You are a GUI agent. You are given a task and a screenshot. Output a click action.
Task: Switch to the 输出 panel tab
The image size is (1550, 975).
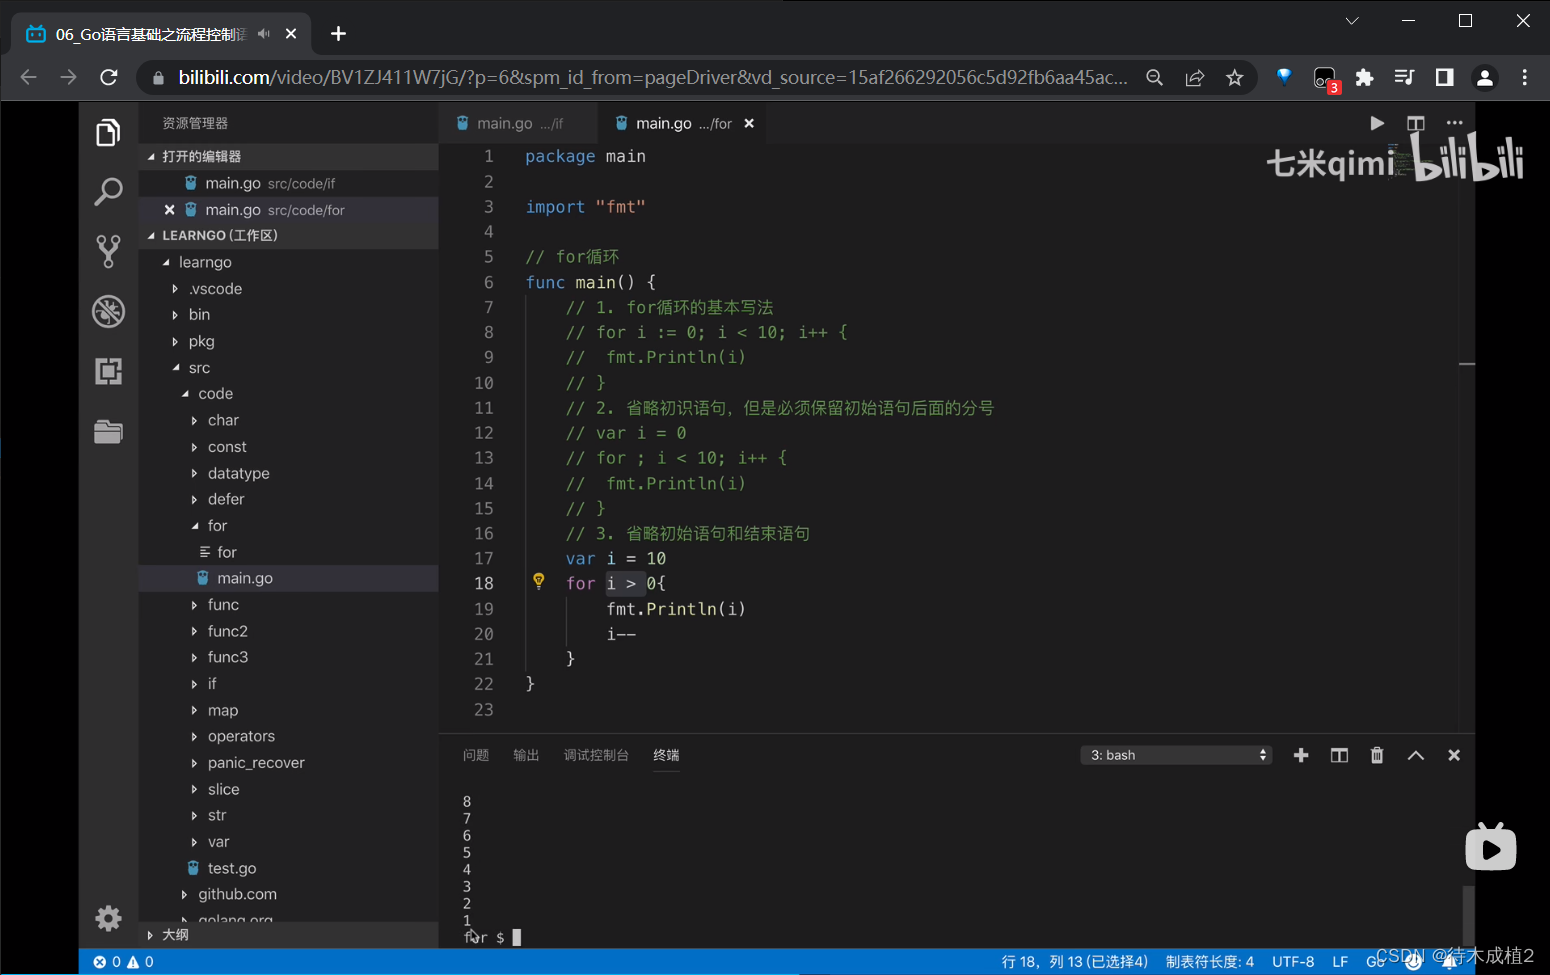click(526, 755)
